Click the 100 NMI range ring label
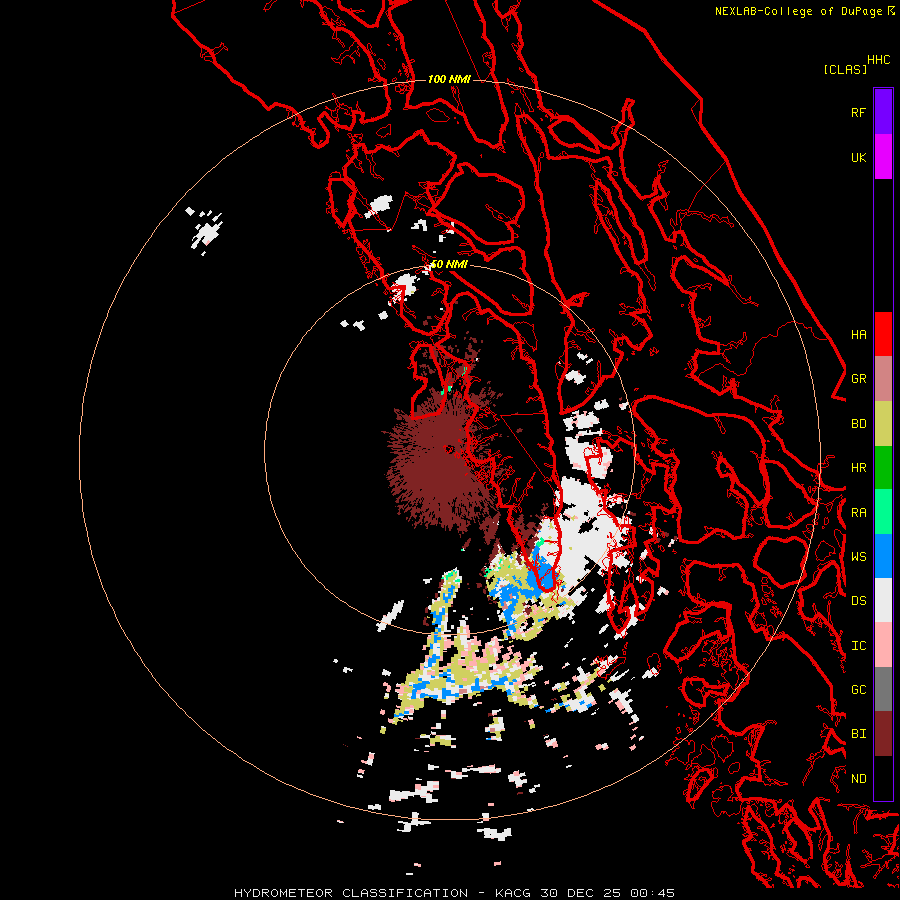The width and height of the screenshot is (900, 900). (449, 79)
